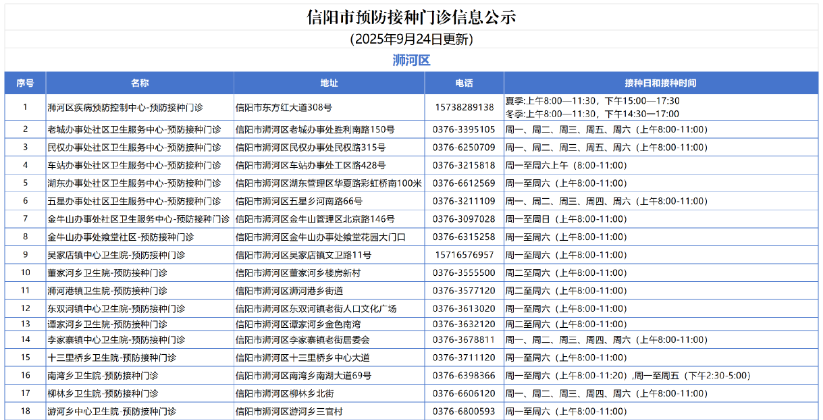The width and height of the screenshot is (823, 420).
Task: Click phone number 15738289138
Action: click(464, 106)
